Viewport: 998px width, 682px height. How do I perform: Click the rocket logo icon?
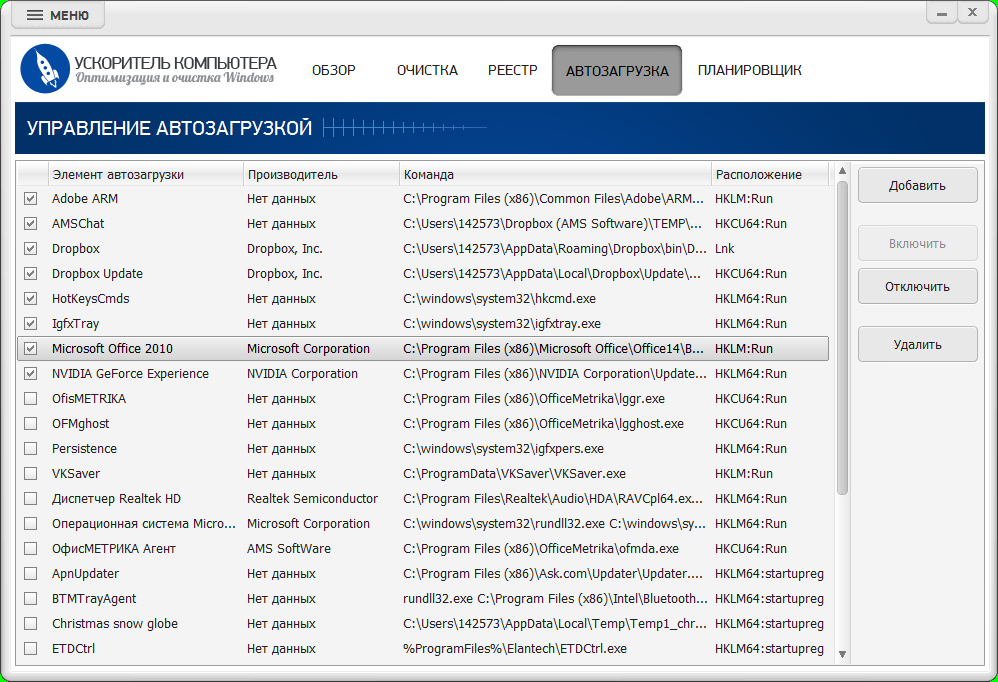[45, 69]
